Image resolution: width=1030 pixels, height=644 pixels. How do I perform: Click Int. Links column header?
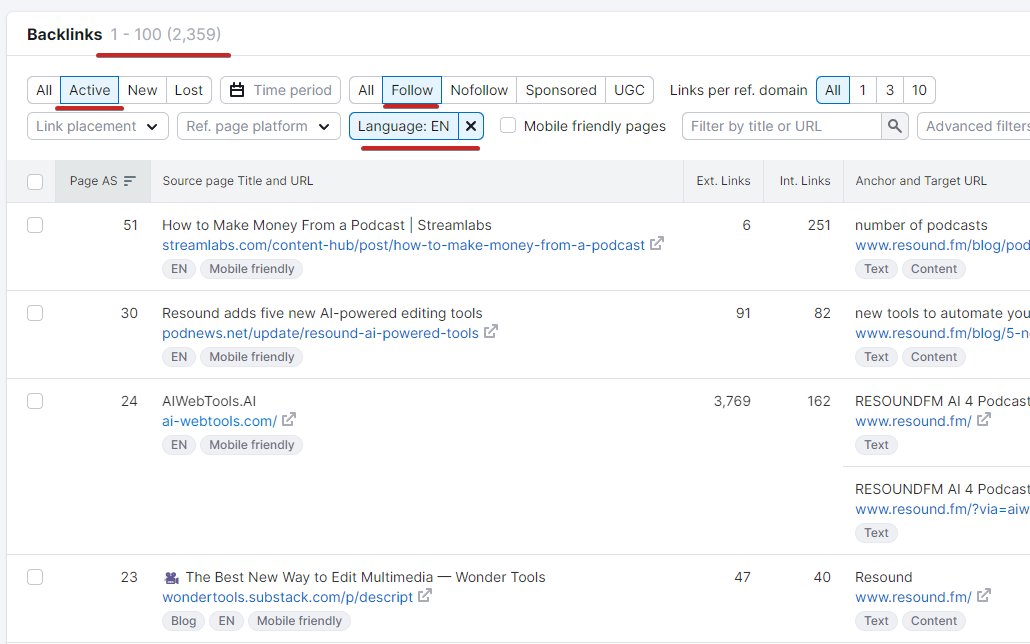pyautogui.click(x=805, y=181)
